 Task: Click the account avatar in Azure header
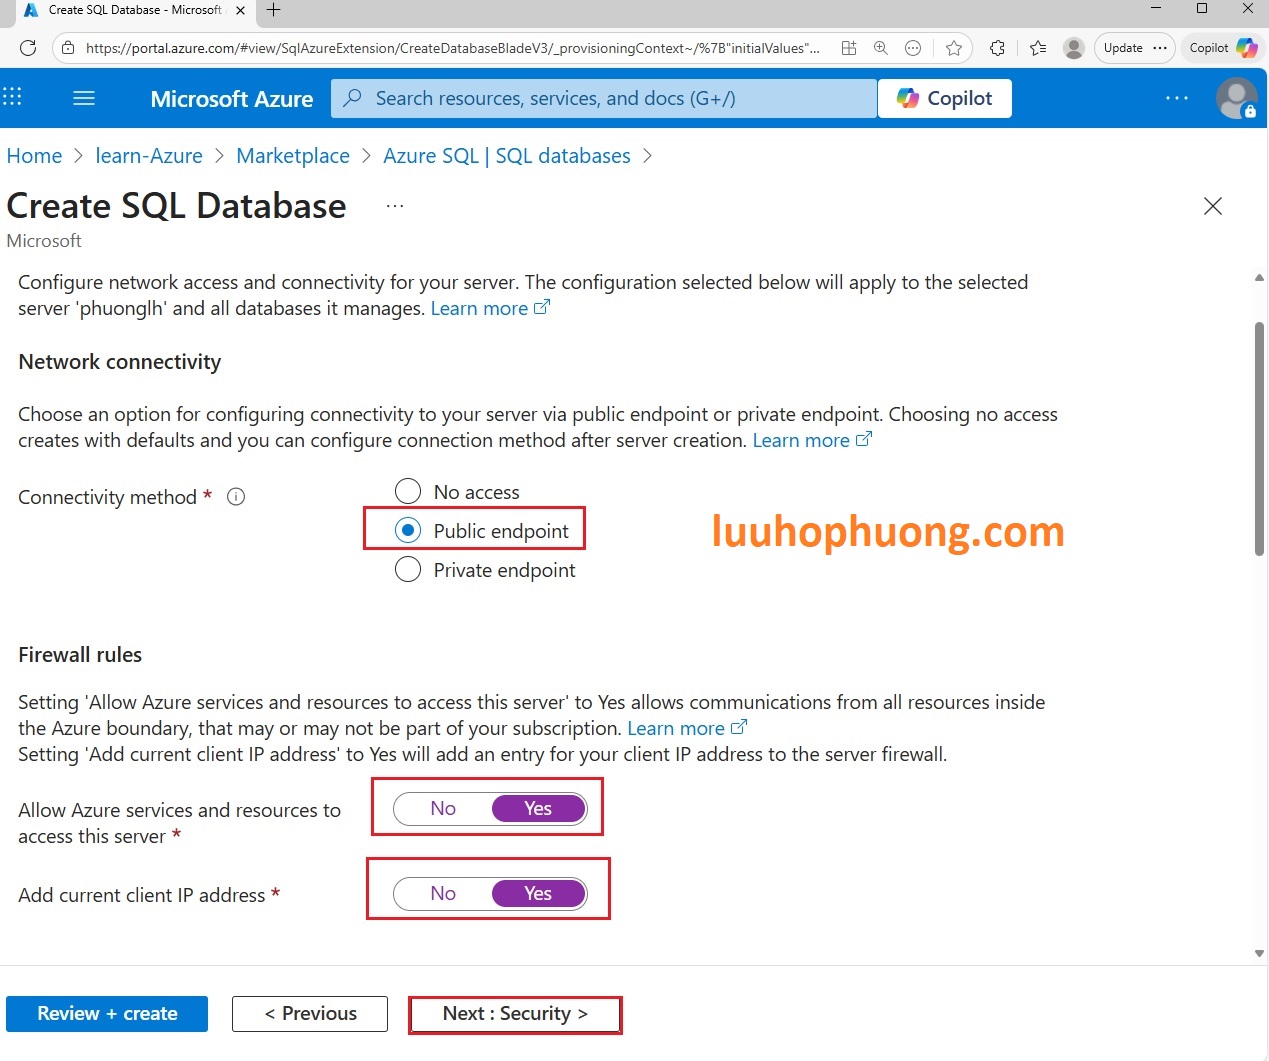(x=1236, y=98)
